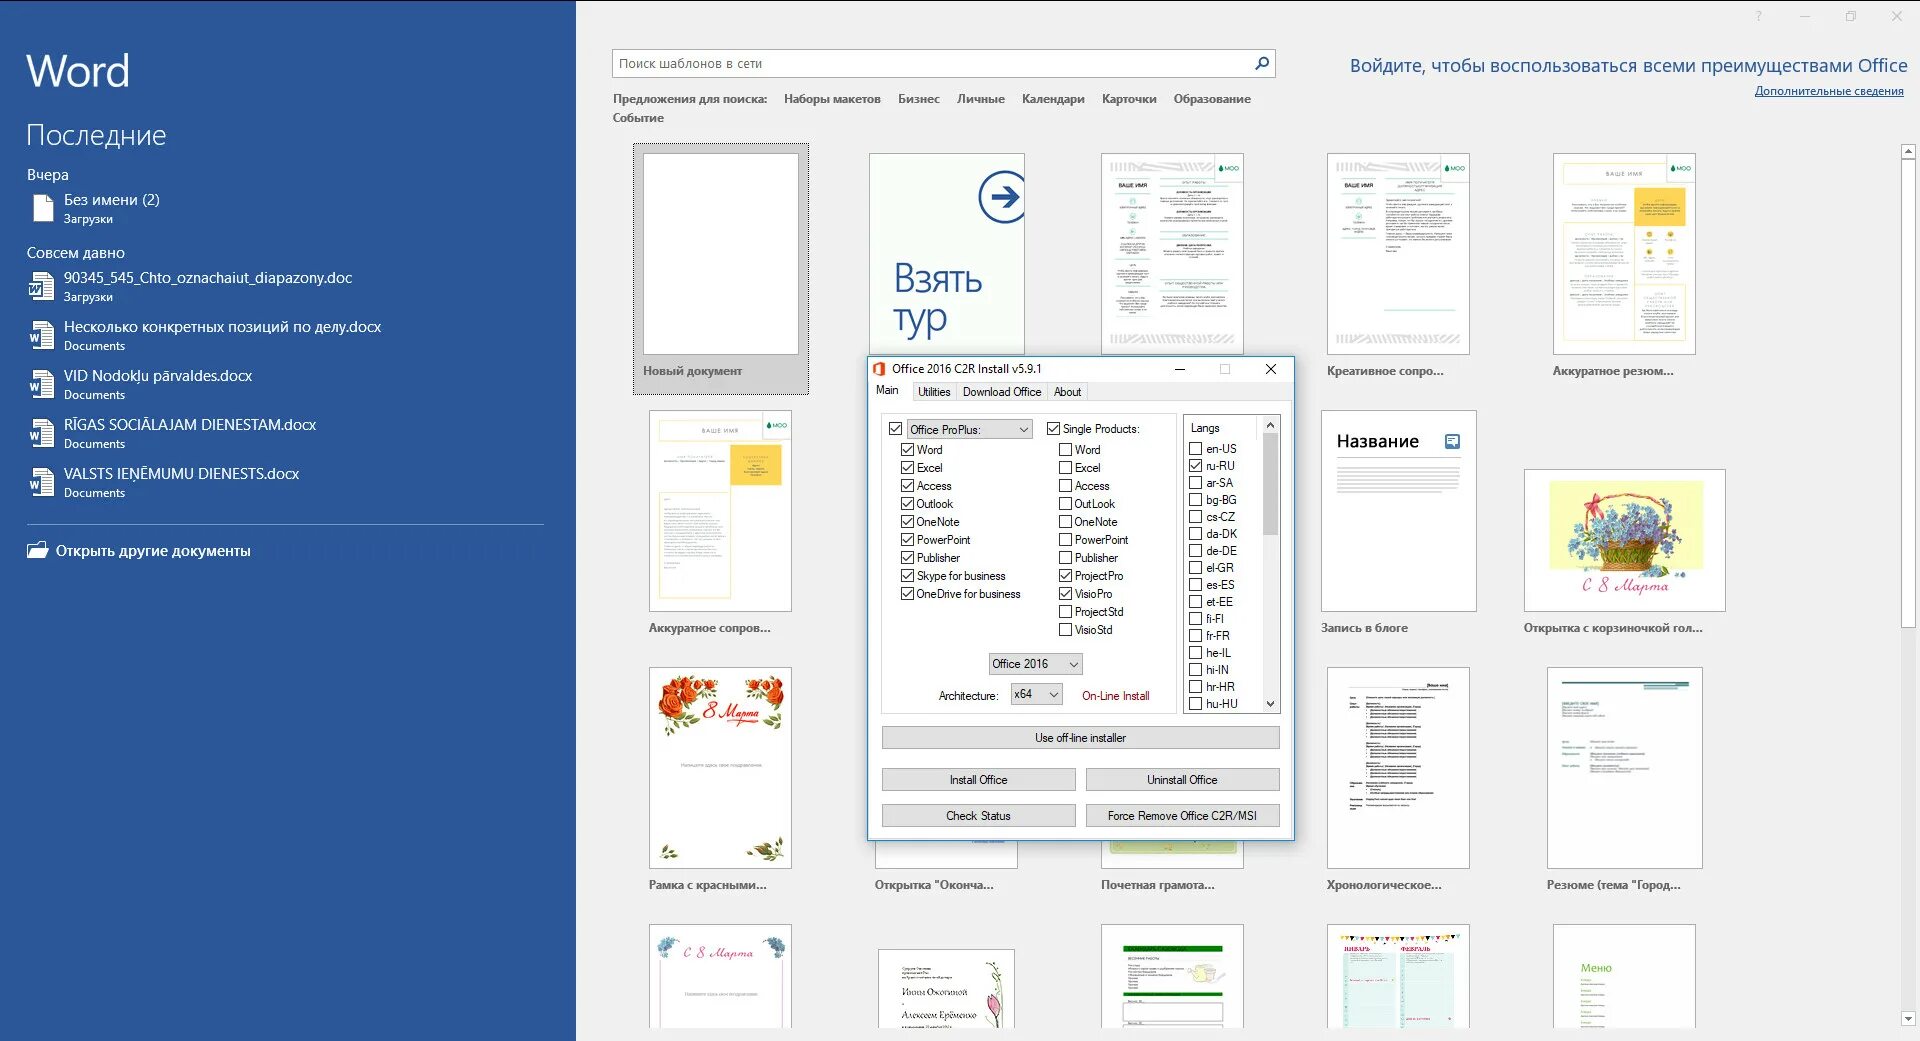This screenshot has height=1041, width=1920.
Task: Open 'Открытка с корзиночкой' template thumbnail
Action: click(1624, 540)
